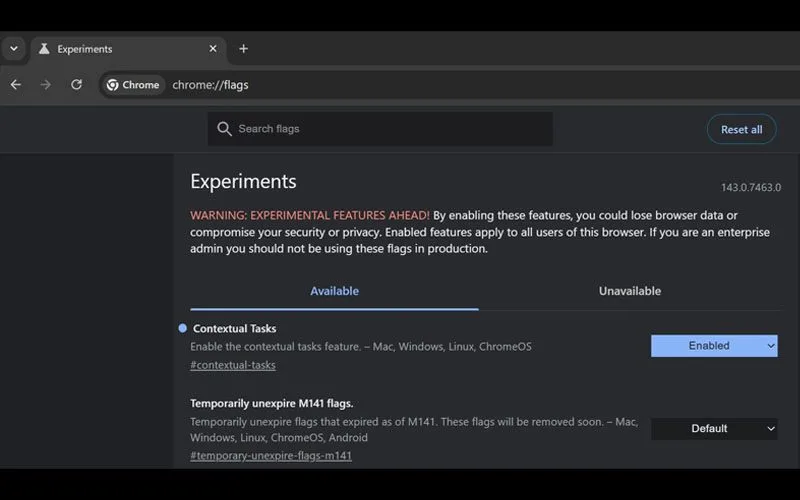Reload the chrome://flags page

[x=76, y=85]
